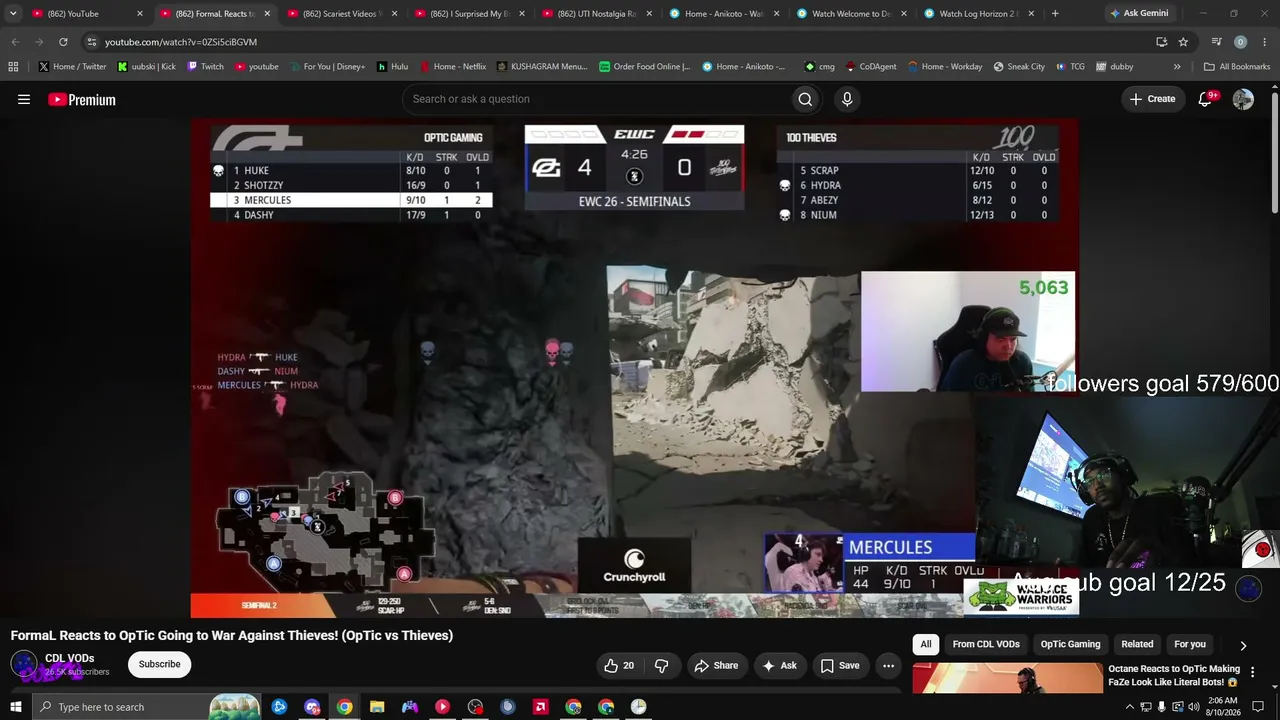
Task: Open the Windows Start menu
Action: (x=15, y=707)
